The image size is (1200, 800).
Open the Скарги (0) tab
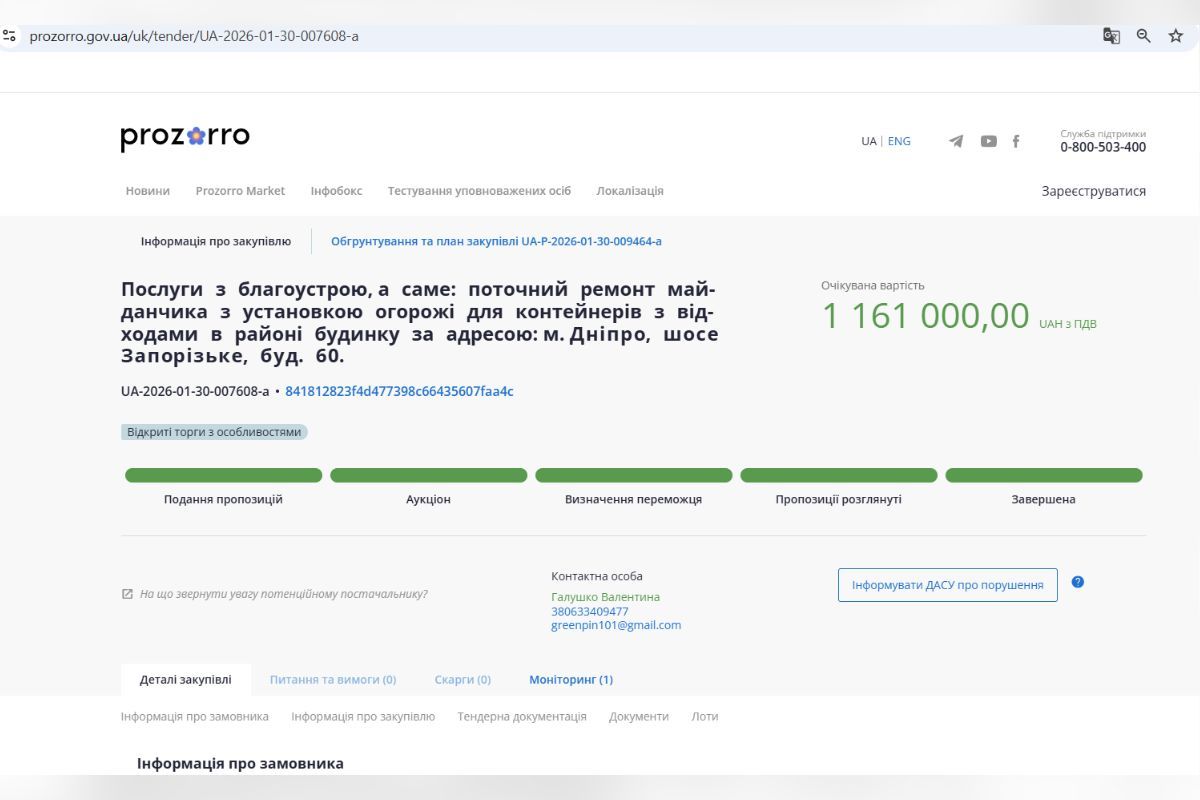click(x=461, y=679)
